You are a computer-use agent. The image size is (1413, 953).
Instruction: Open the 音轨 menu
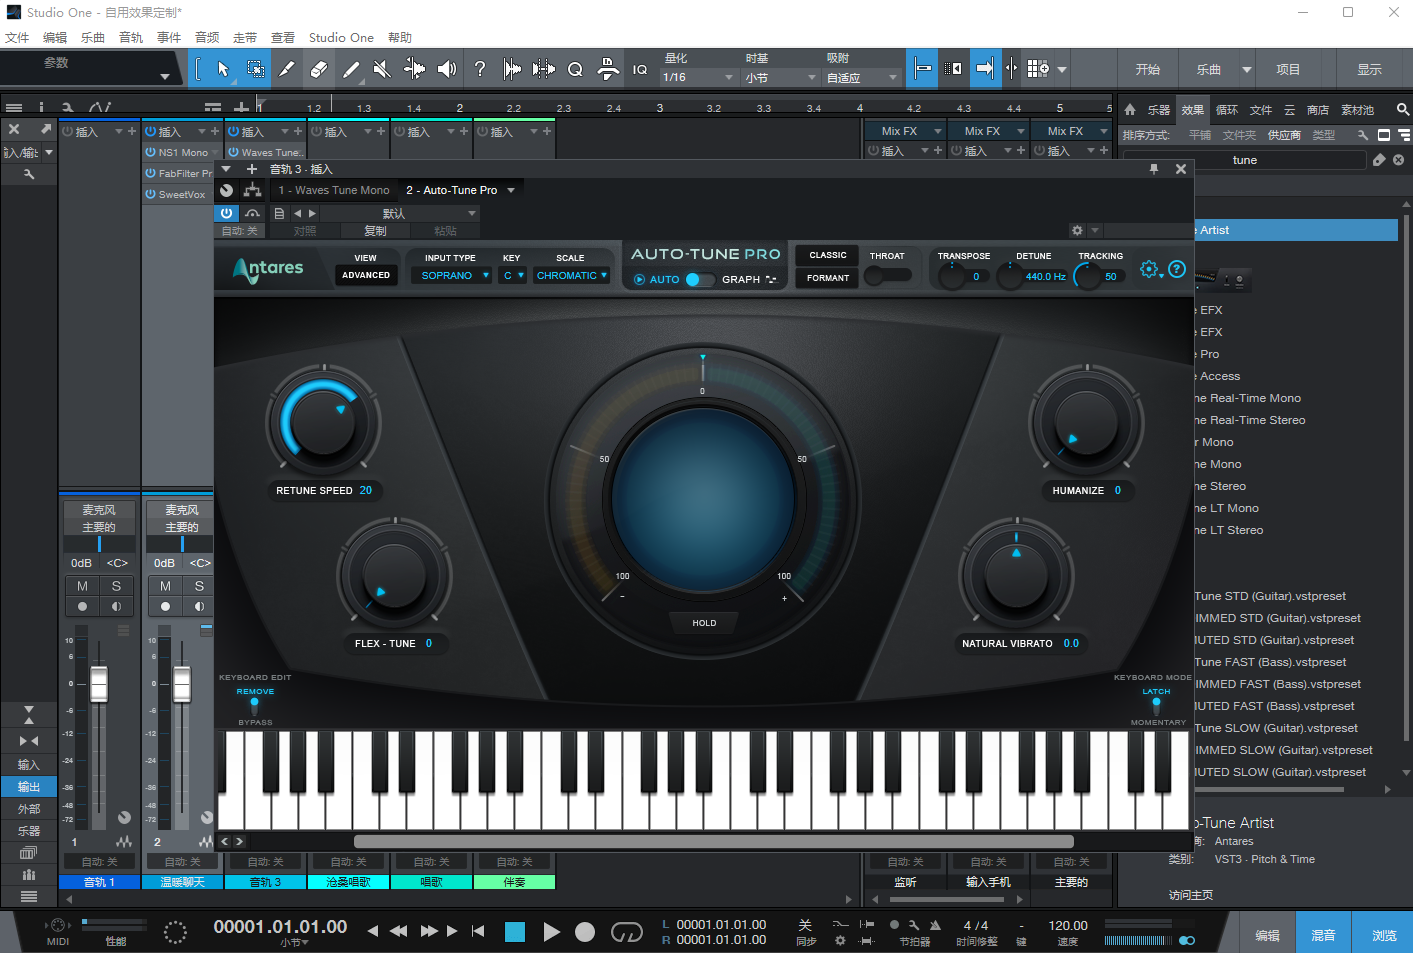coord(131,38)
